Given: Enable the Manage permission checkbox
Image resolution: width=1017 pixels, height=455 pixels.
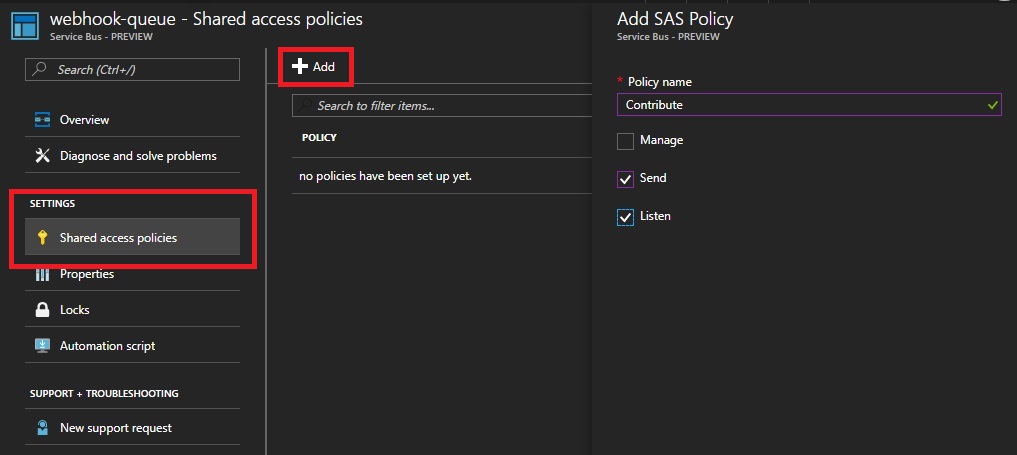Looking at the screenshot, I should pyautogui.click(x=625, y=141).
